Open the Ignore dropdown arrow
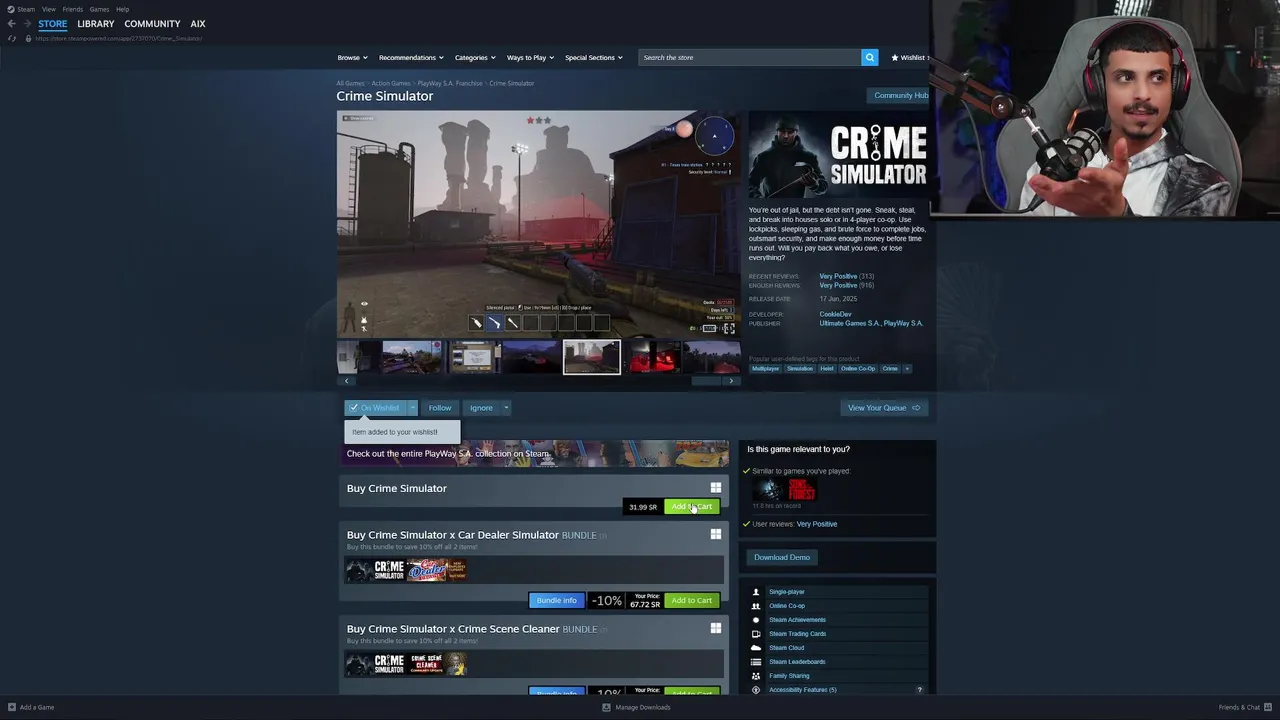Screen dimensions: 1280x720 (506, 408)
